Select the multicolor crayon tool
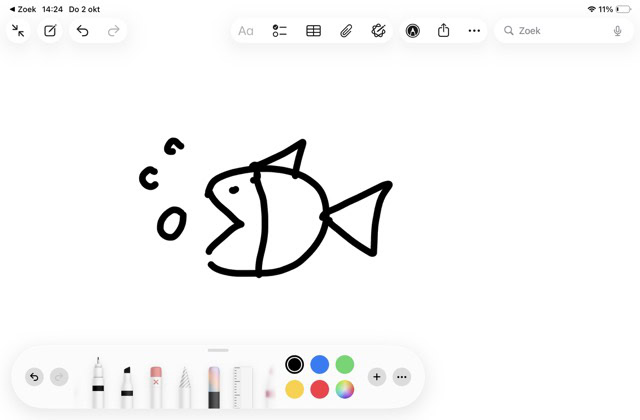Image resolution: width=640 pixels, height=420 pixels. 214,385
